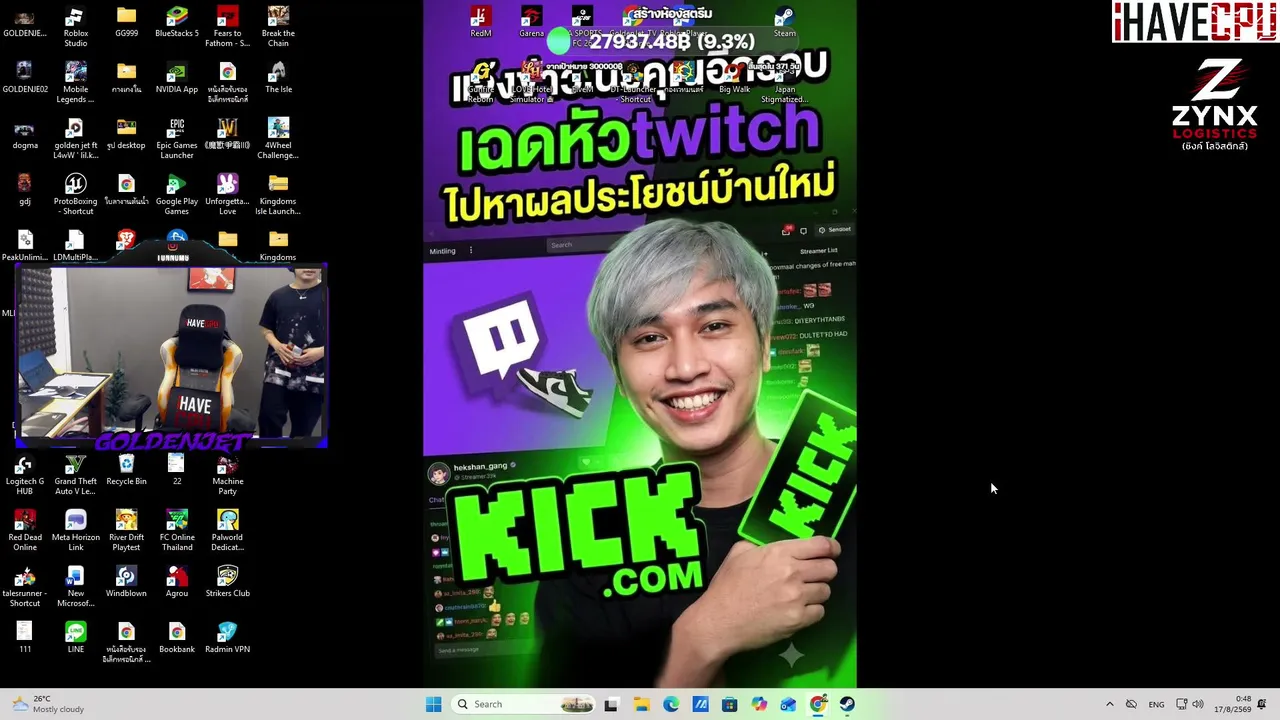Image resolution: width=1280 pixels, height=720 pixels.
Task: Select the file named 22
Action: (177, 470)
